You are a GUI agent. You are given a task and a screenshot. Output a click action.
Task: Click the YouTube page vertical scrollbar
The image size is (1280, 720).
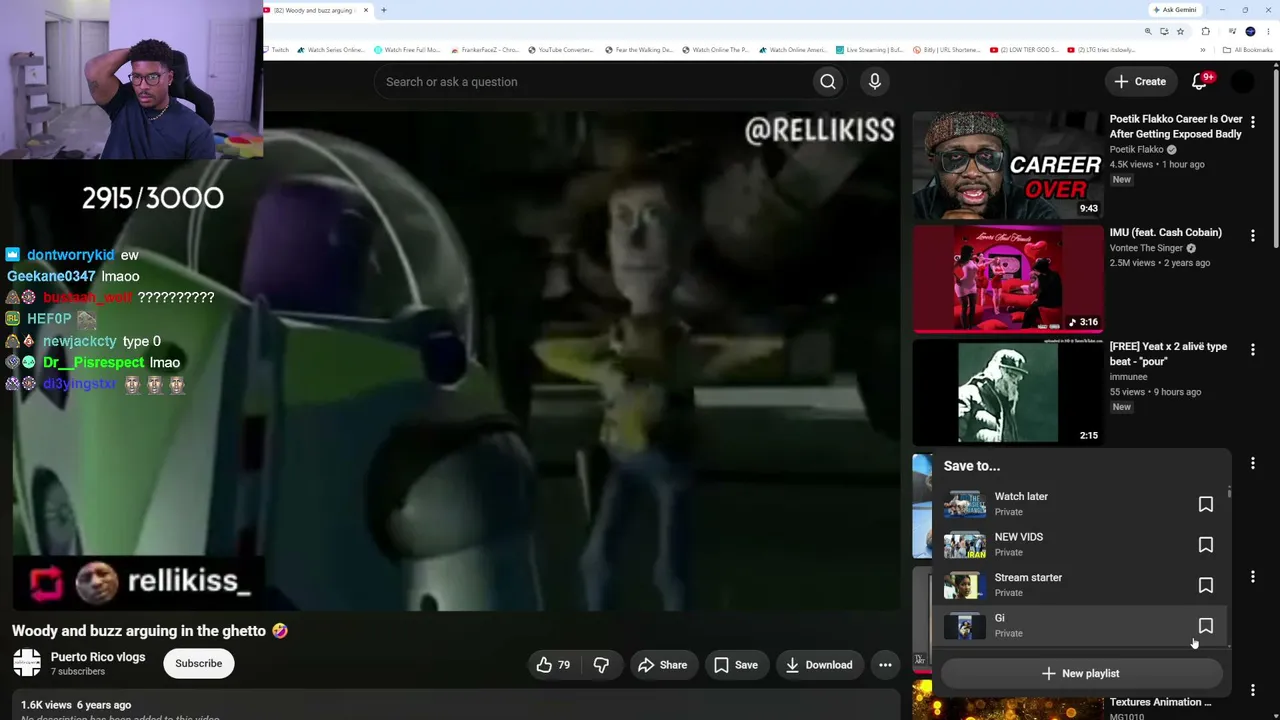(x=1276, y=158)
